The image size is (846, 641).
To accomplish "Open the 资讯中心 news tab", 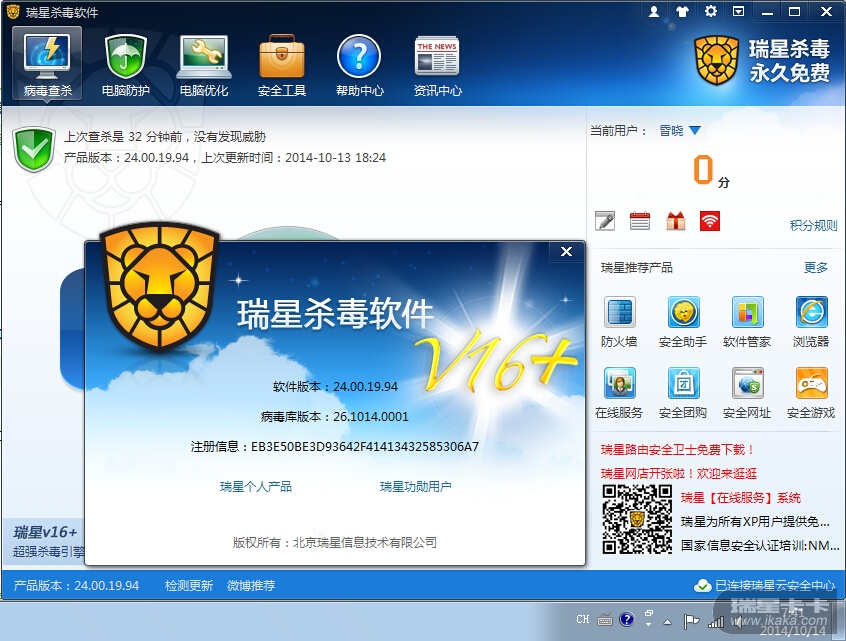I will pos(438,64).
